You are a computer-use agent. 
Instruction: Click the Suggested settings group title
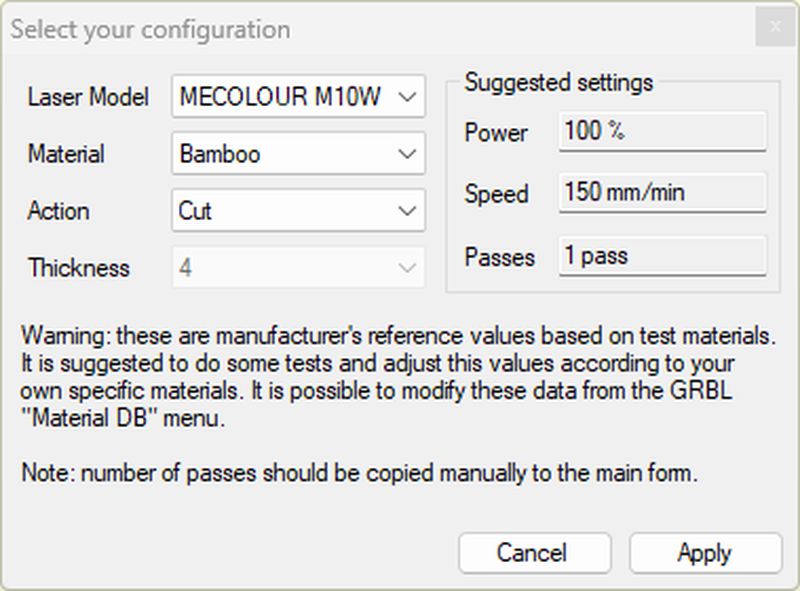tap(558, 82)
